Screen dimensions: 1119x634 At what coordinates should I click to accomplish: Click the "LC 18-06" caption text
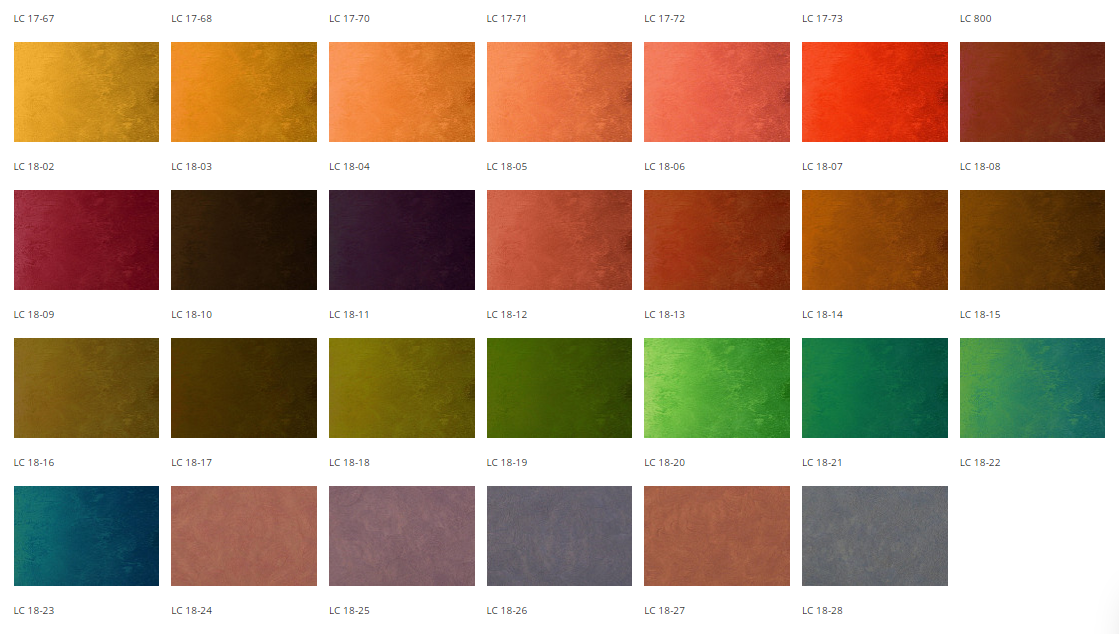click(x=664, y=166)
